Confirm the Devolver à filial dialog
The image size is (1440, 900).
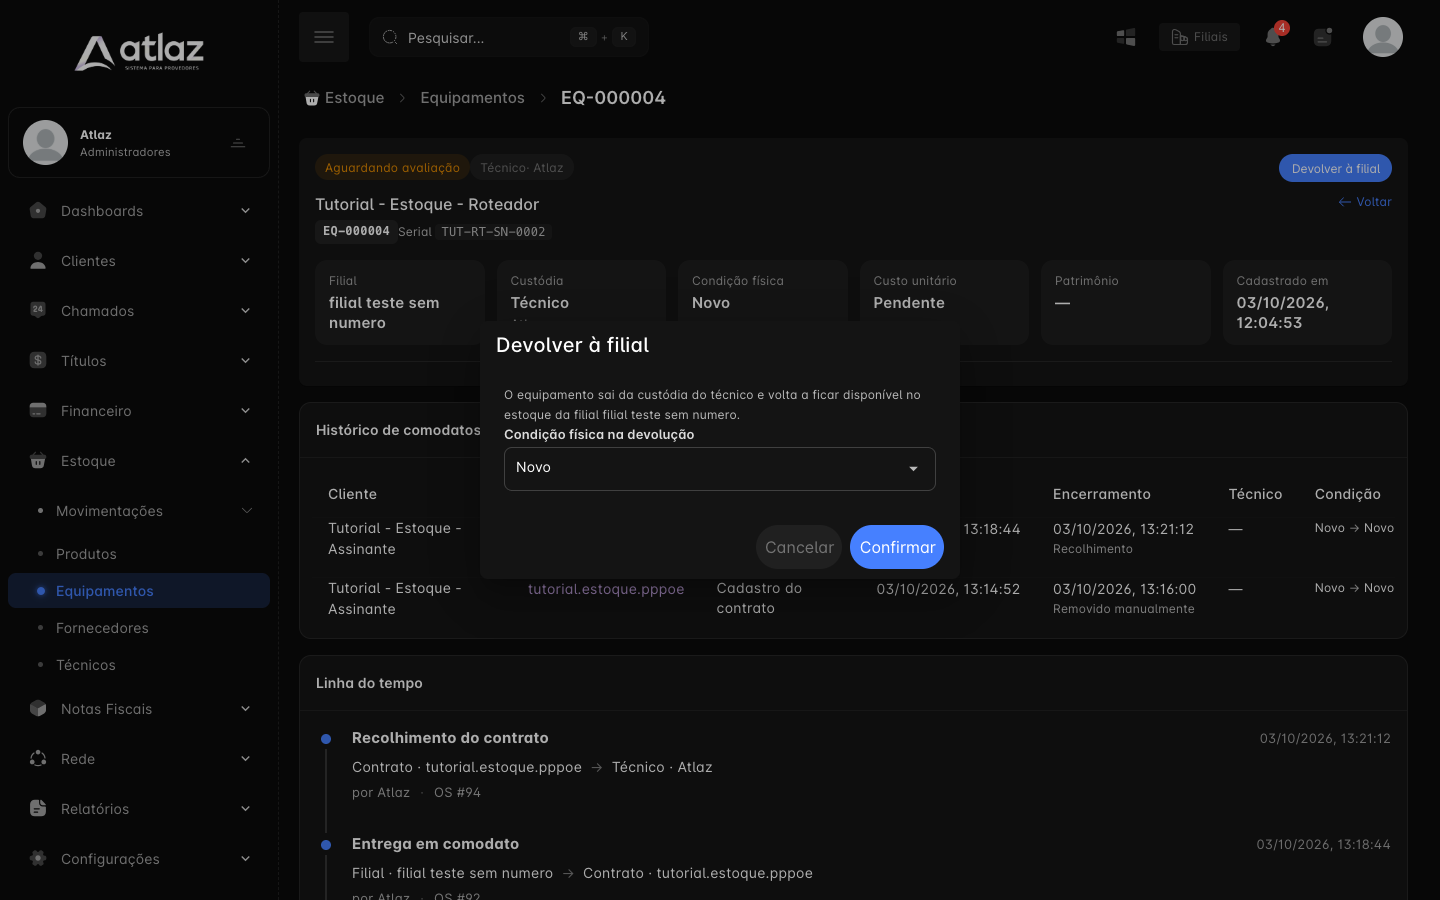point(897,547)
